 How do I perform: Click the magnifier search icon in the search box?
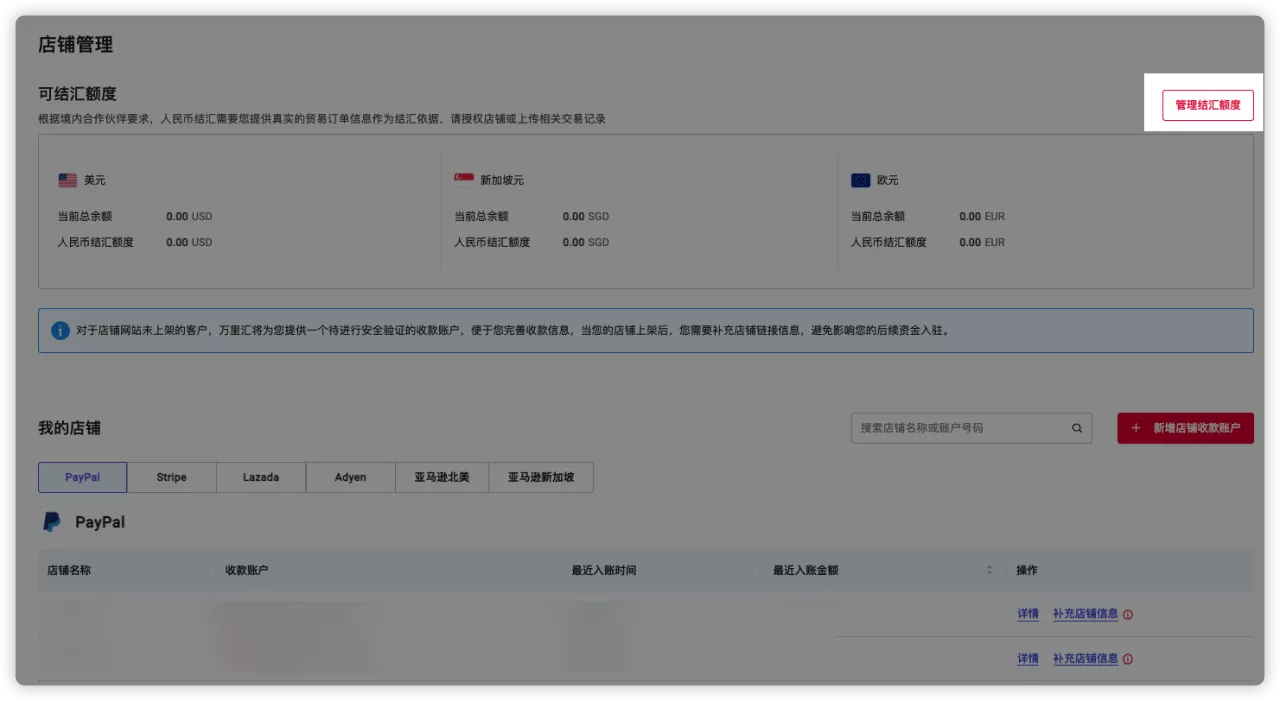click(x=1077, y=427)
